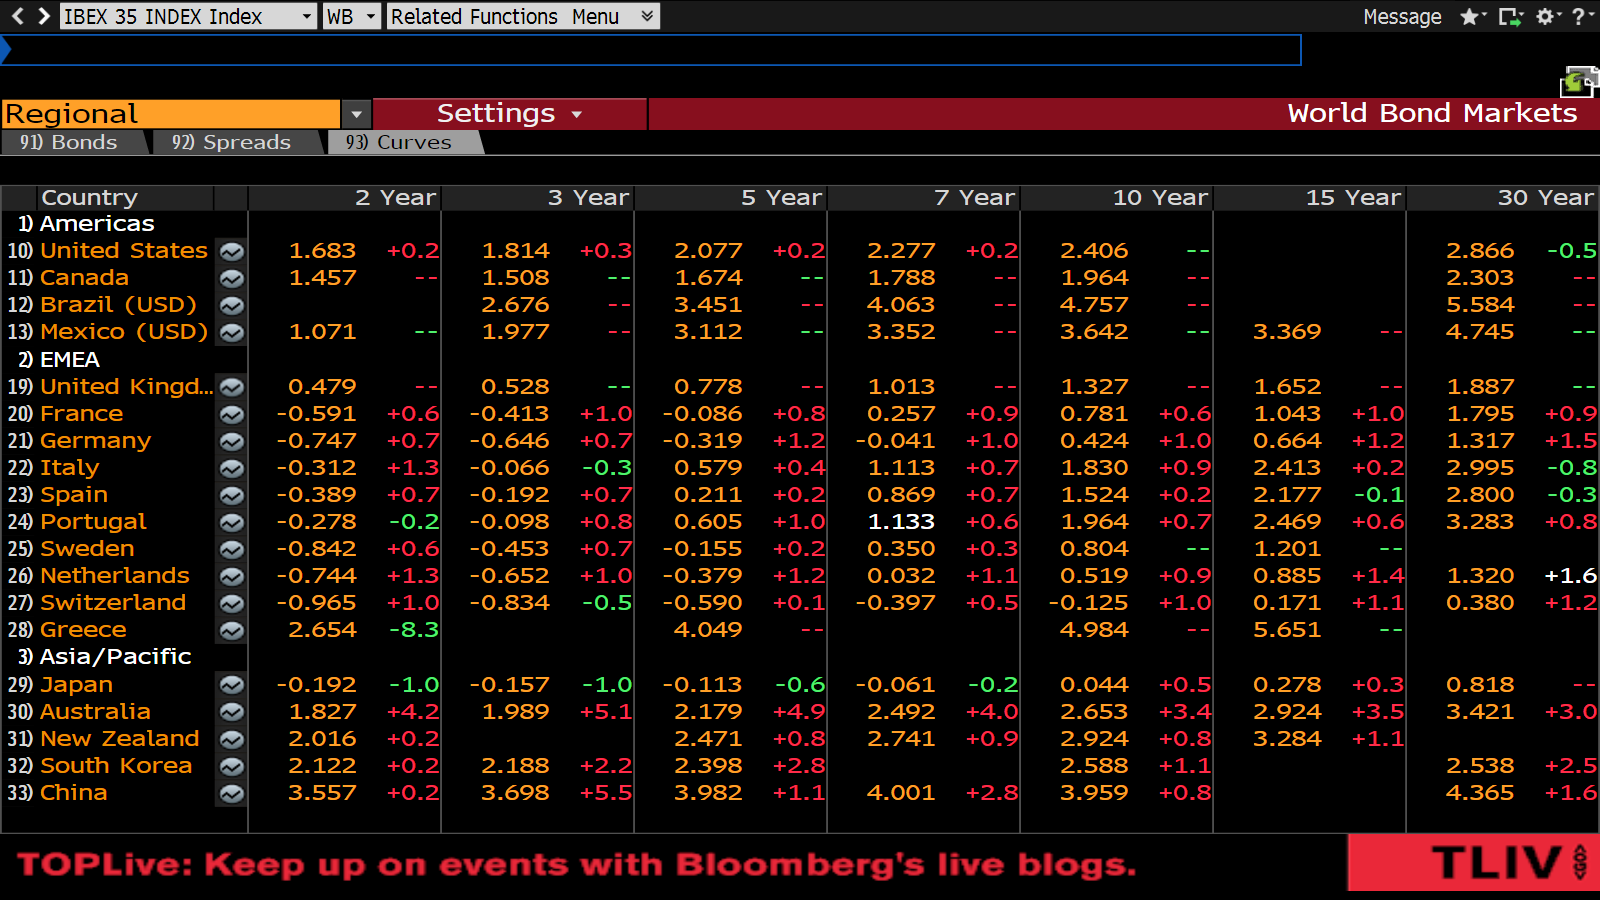Image resolution: width=1600 pixels, height=900 pixels.
Task: Click the Japan country link
Action: click(x=76, y=685)
